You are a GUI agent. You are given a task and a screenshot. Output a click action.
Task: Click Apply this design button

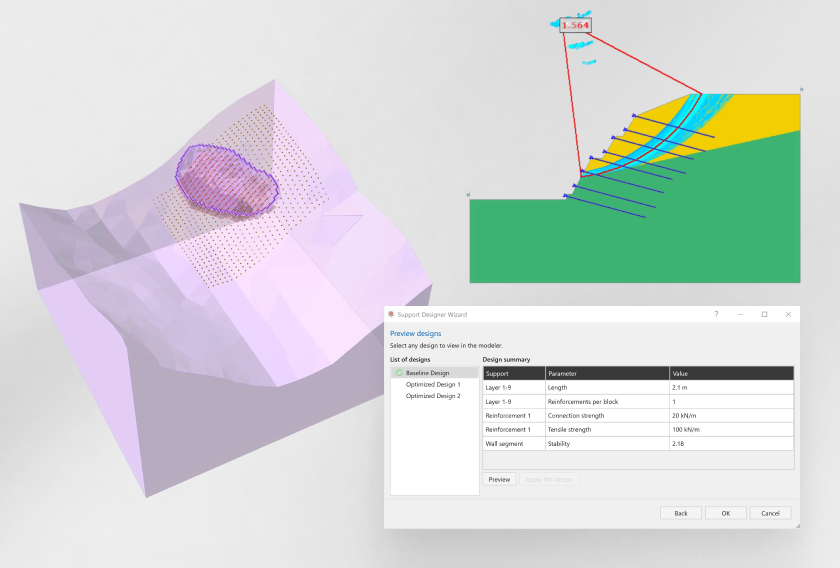[548, 480]
